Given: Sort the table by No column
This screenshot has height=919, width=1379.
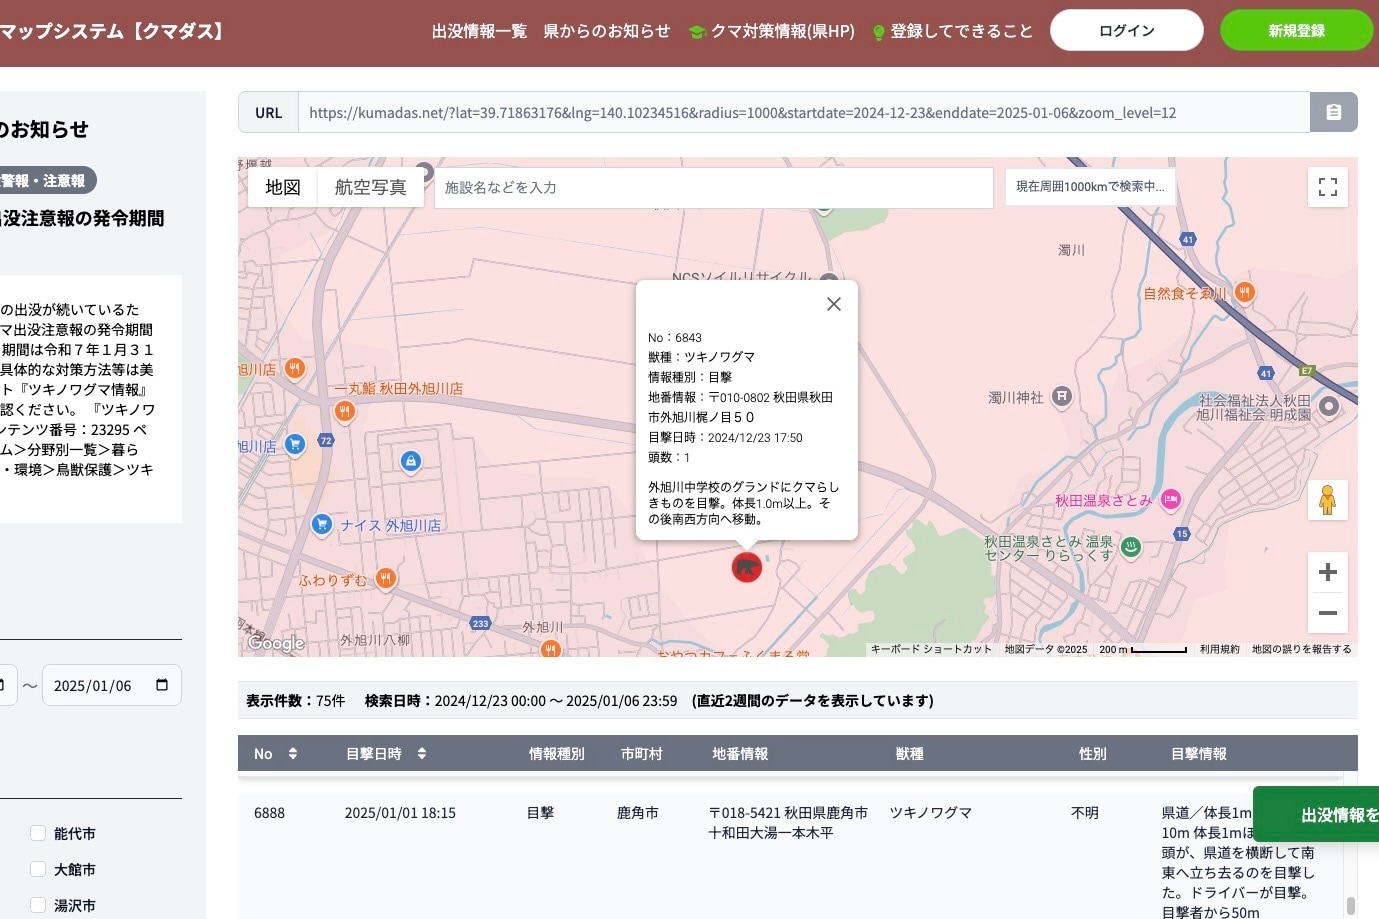Looking at the screenshot, I should point(292,754).
